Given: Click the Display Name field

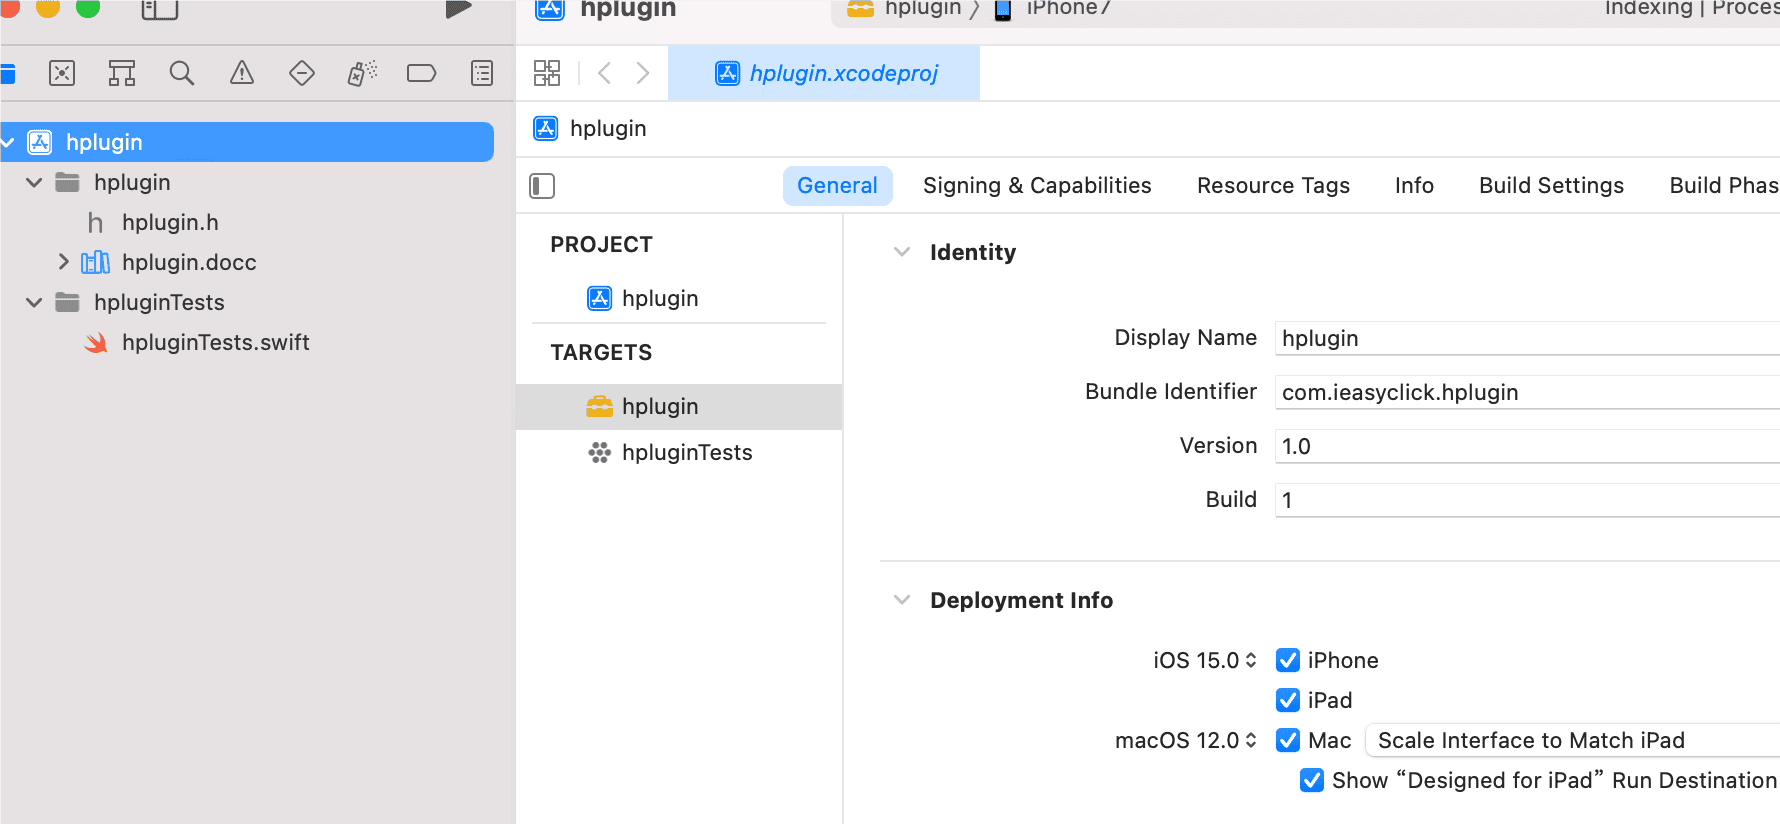Looking at the screenshot, I should [1527, 338].
